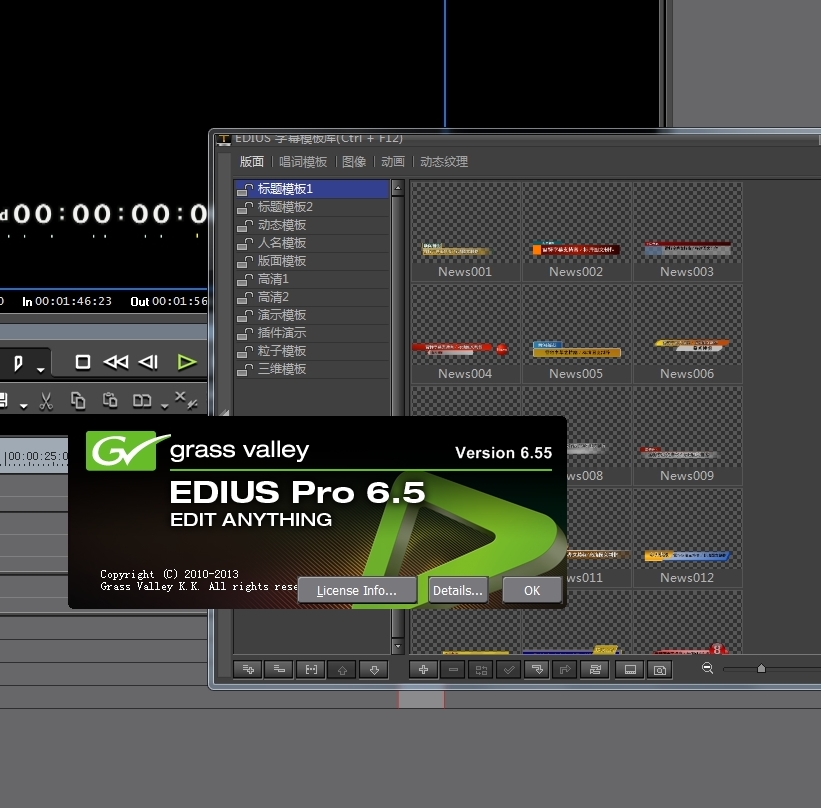Select News002 template thumbnail
Screen dimensions: 821x808
coord(576,232)
